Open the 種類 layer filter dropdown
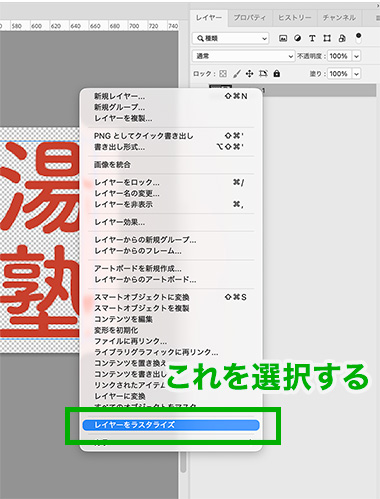Screen dimensions: 380x499 230,38
